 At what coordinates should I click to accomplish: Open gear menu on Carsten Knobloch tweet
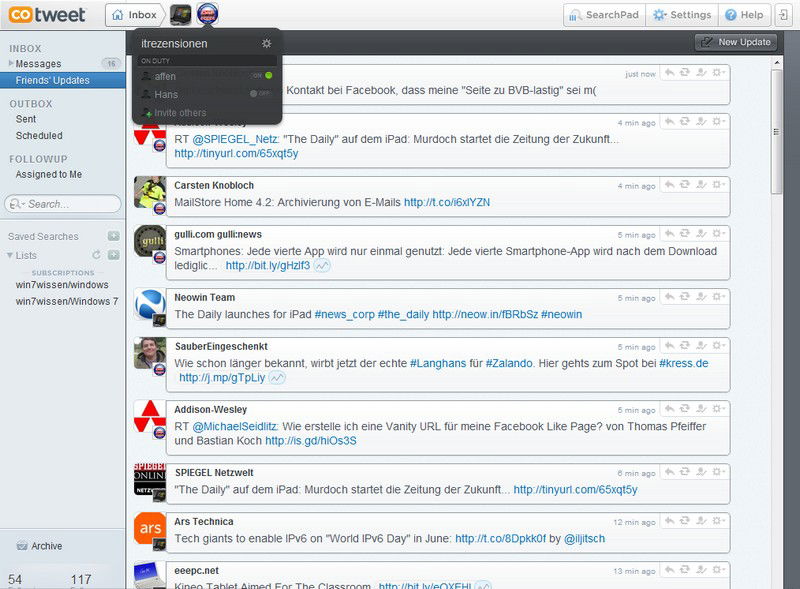point(718,184)
